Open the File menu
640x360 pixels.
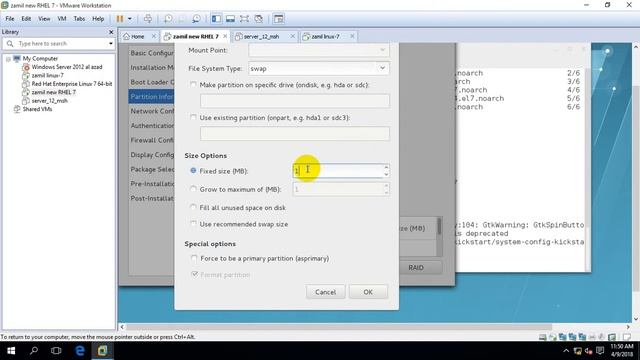pyautogui.click(x=10, y=19)
